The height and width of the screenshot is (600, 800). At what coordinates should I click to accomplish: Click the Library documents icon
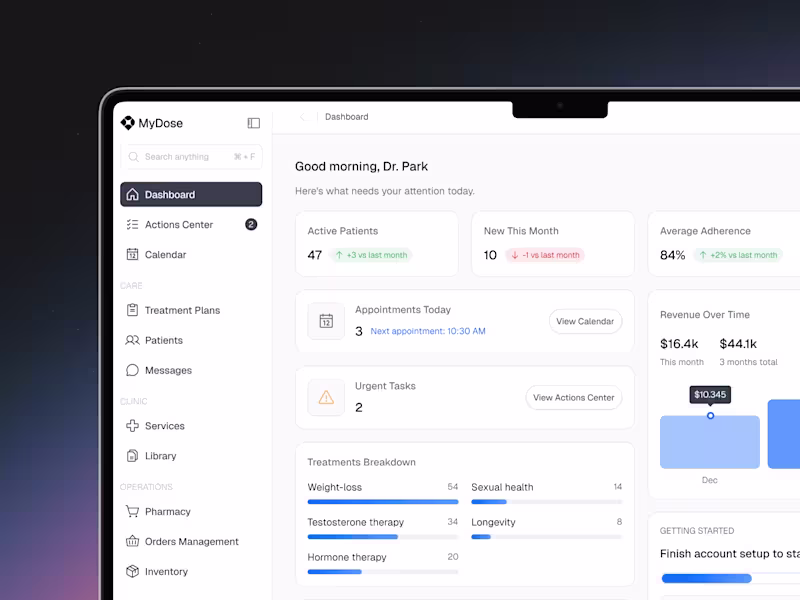tap(132, 456)
